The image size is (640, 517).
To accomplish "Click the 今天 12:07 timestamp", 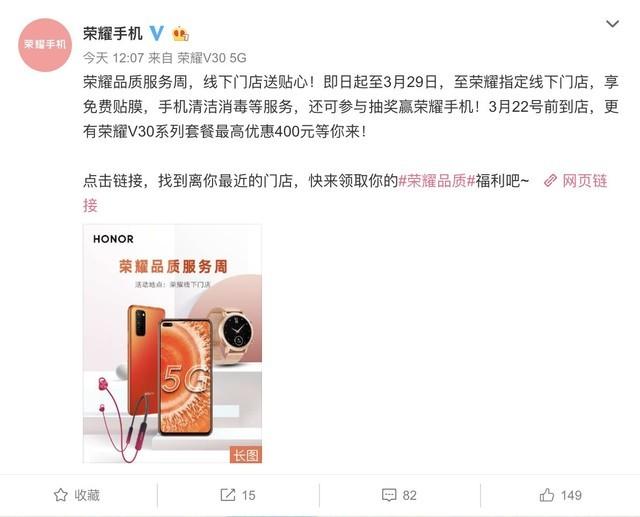I will (113, 58).
